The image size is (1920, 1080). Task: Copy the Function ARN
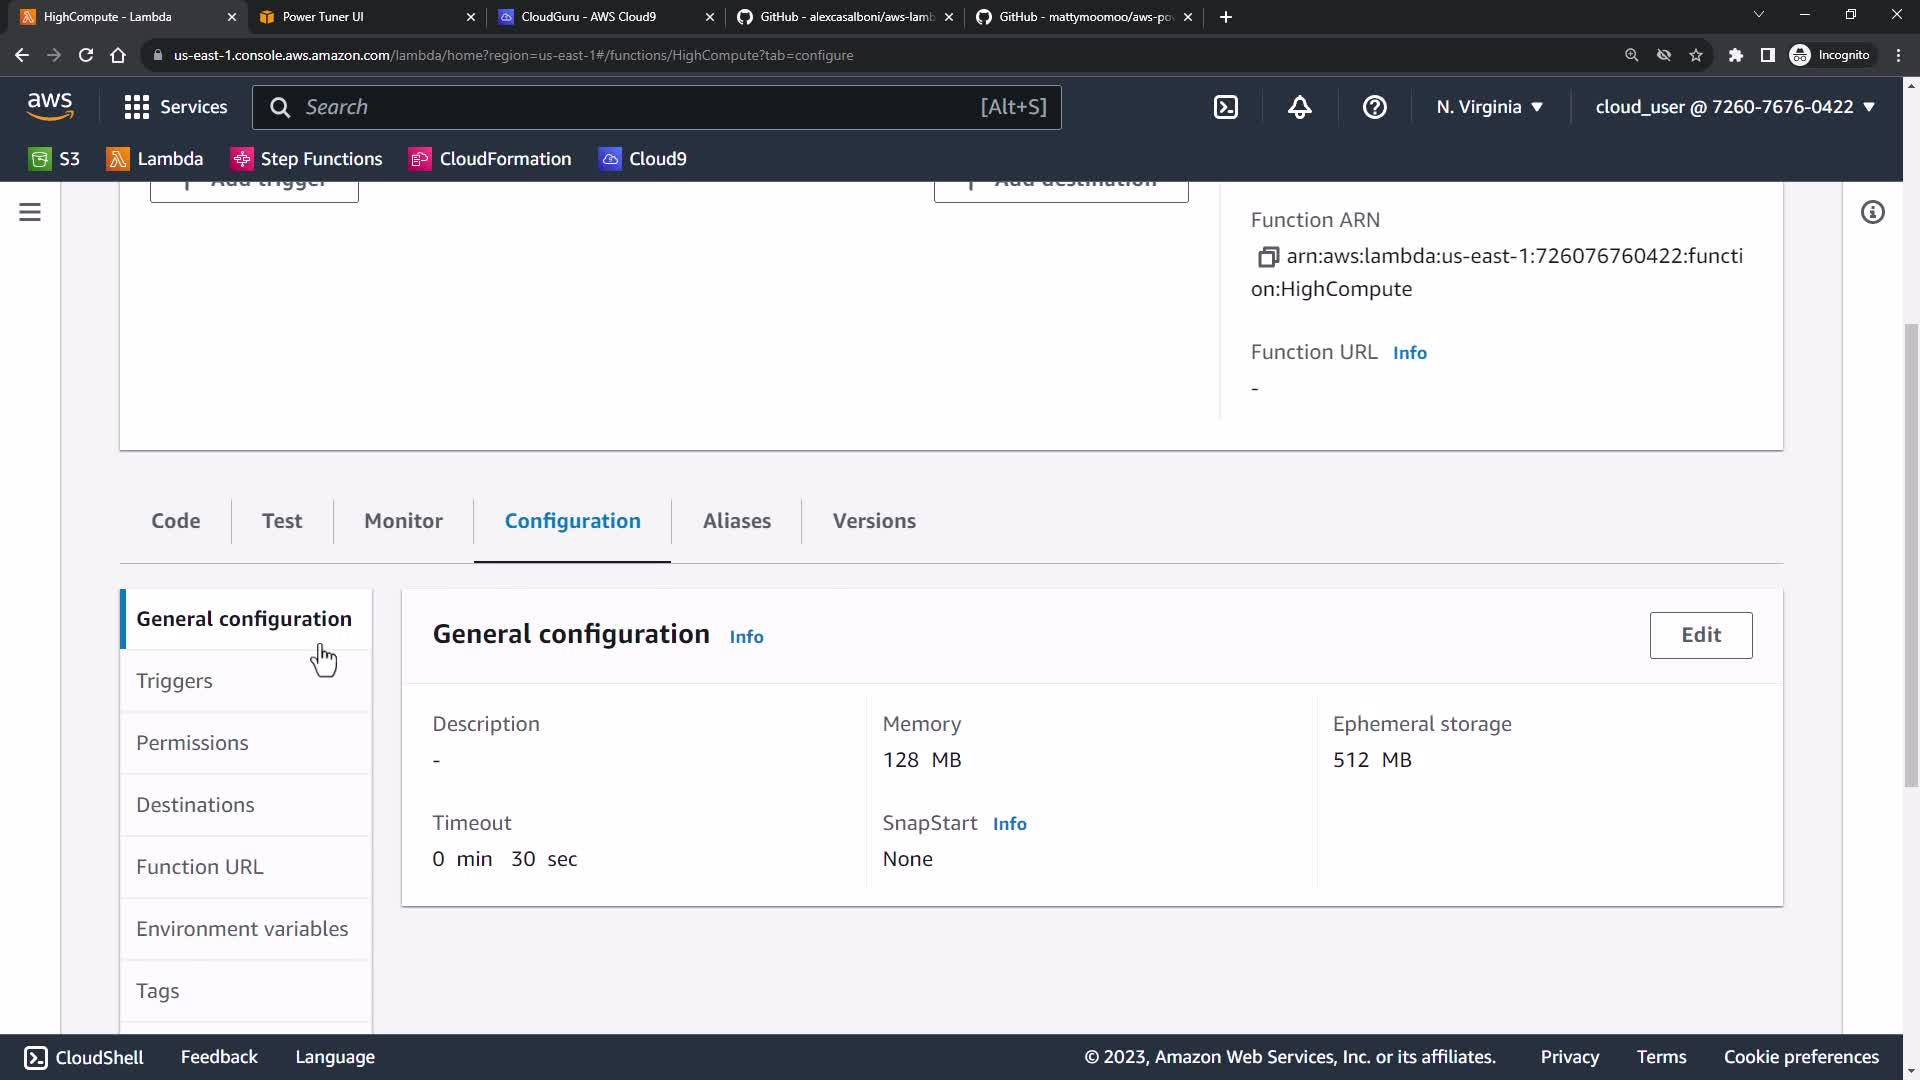click(1267, 257)
